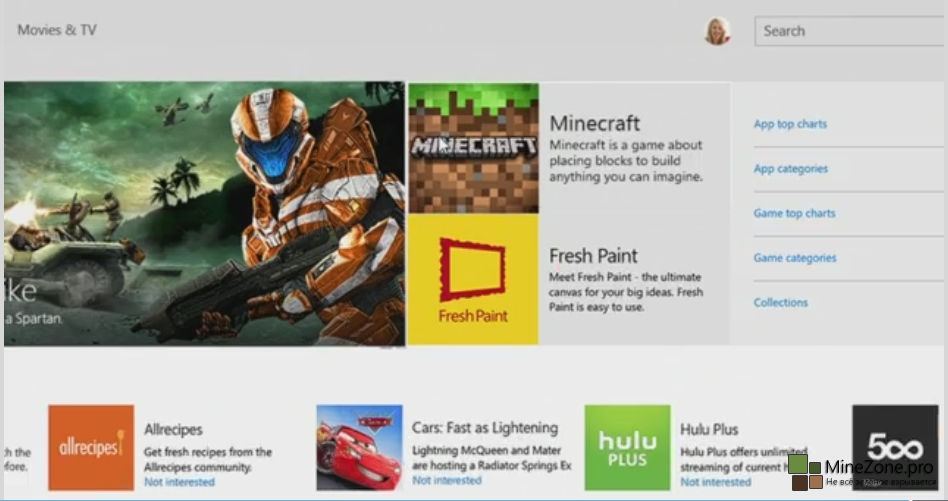Open the Minecraft title text
The height and width of the screenshot is (501, 948).
pyautogui.click(x=594, y=123)
